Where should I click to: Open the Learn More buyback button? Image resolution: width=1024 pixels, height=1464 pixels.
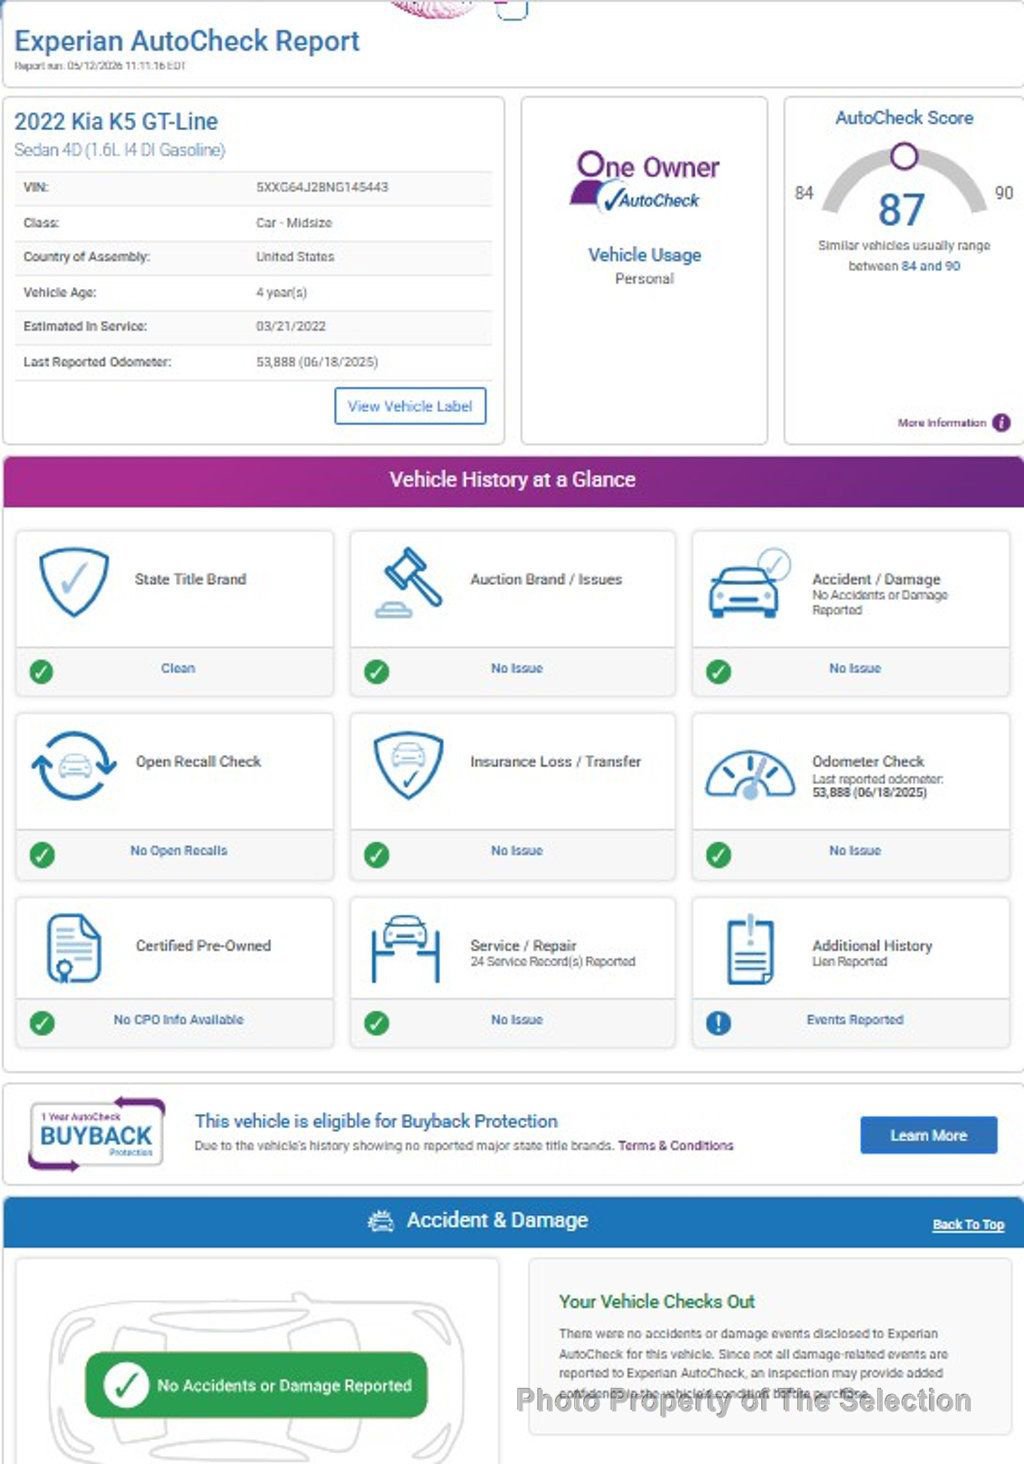pos(928,1135)
